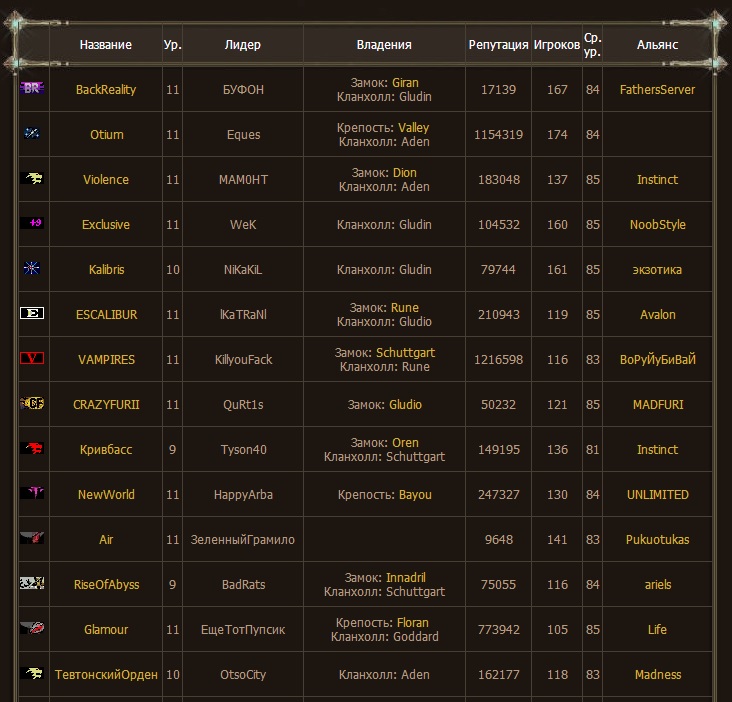This screenshot has height=702, width=732.
Task: Open the Dion castle link
Action: click(405, 173)
